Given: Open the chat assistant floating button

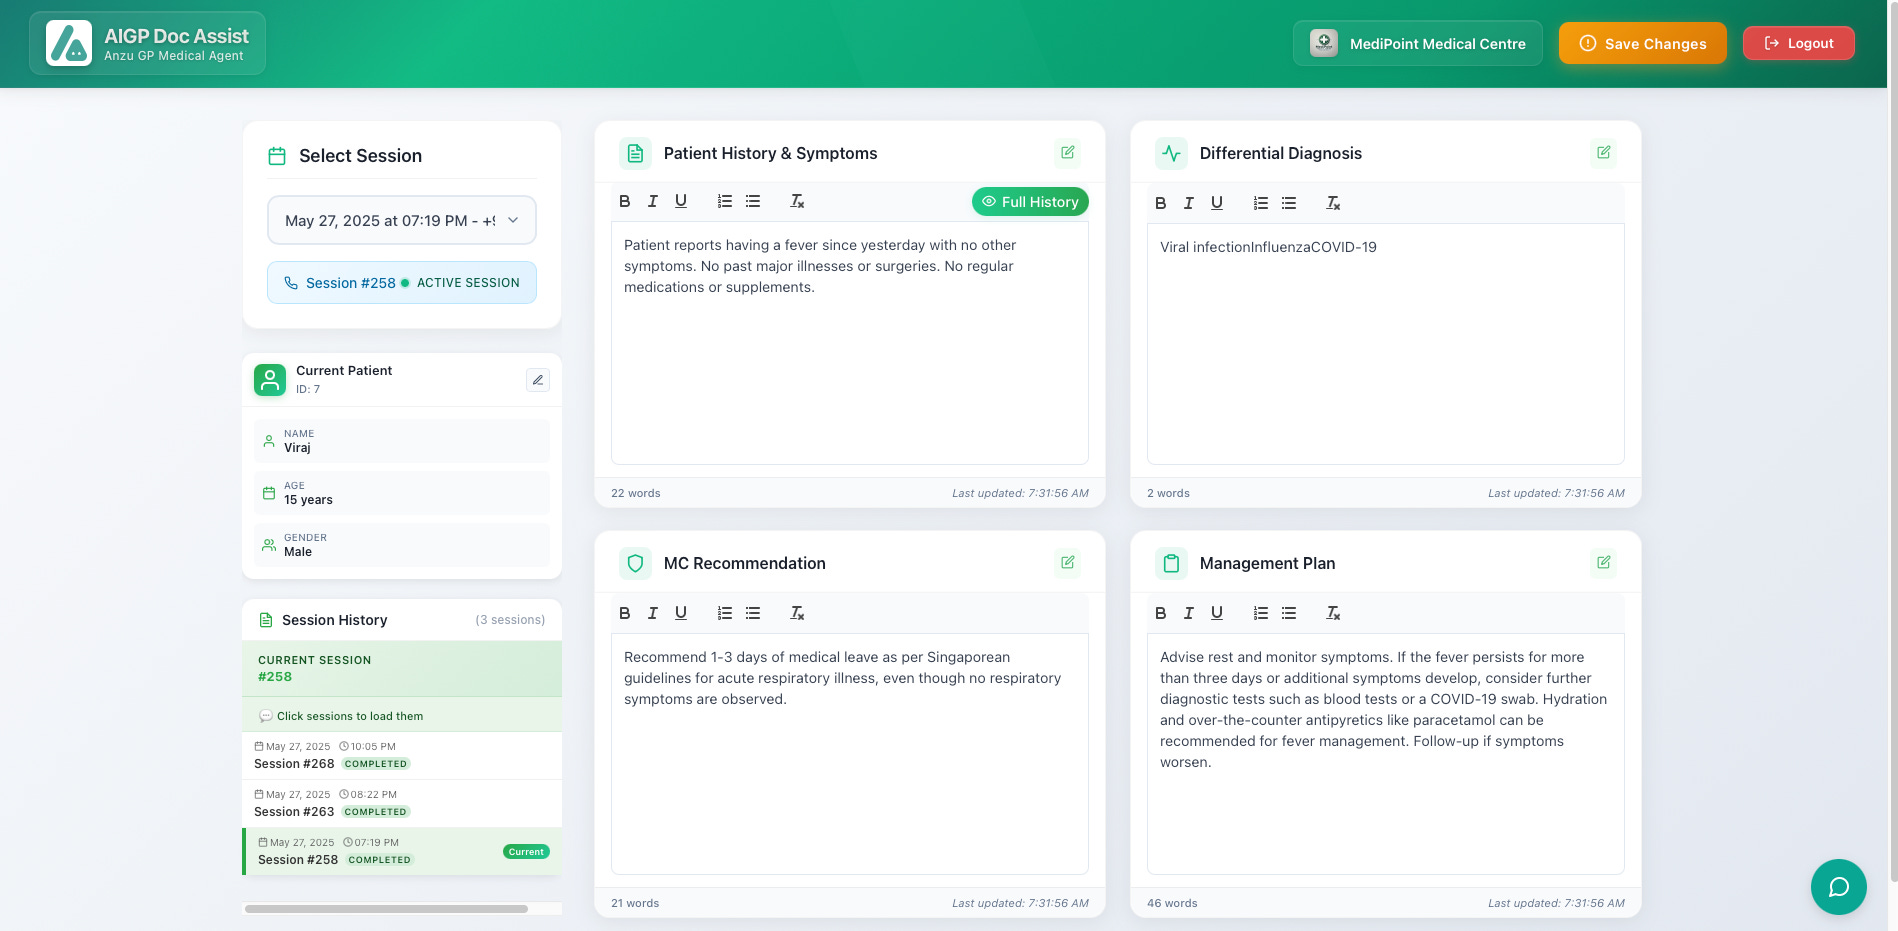Looking at the screenshot, I should pos(1839,887).
